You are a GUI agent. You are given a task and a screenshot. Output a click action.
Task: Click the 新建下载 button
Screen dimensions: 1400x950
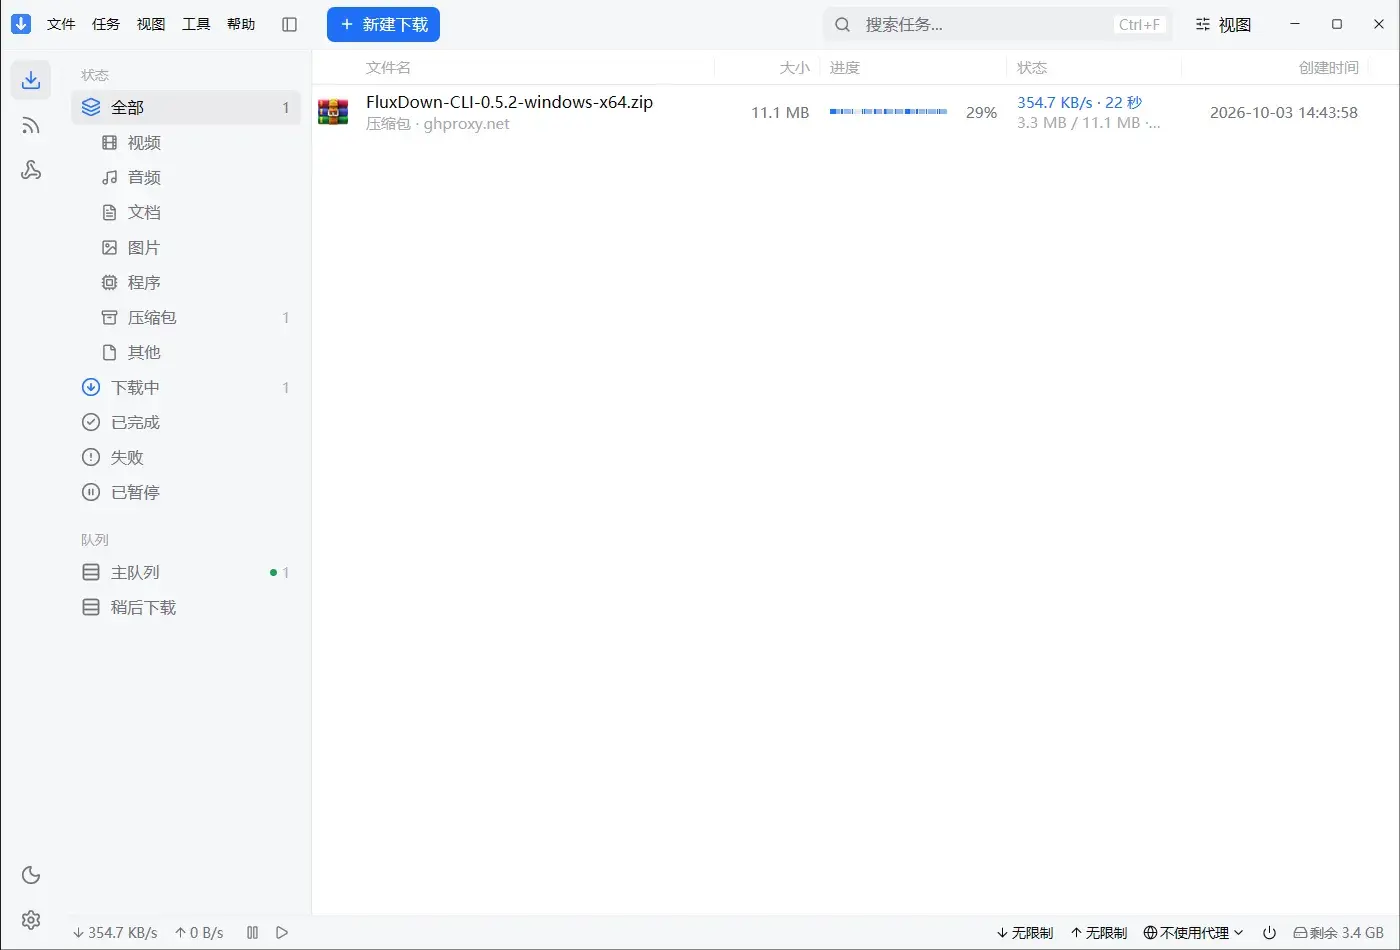(383, 24)
